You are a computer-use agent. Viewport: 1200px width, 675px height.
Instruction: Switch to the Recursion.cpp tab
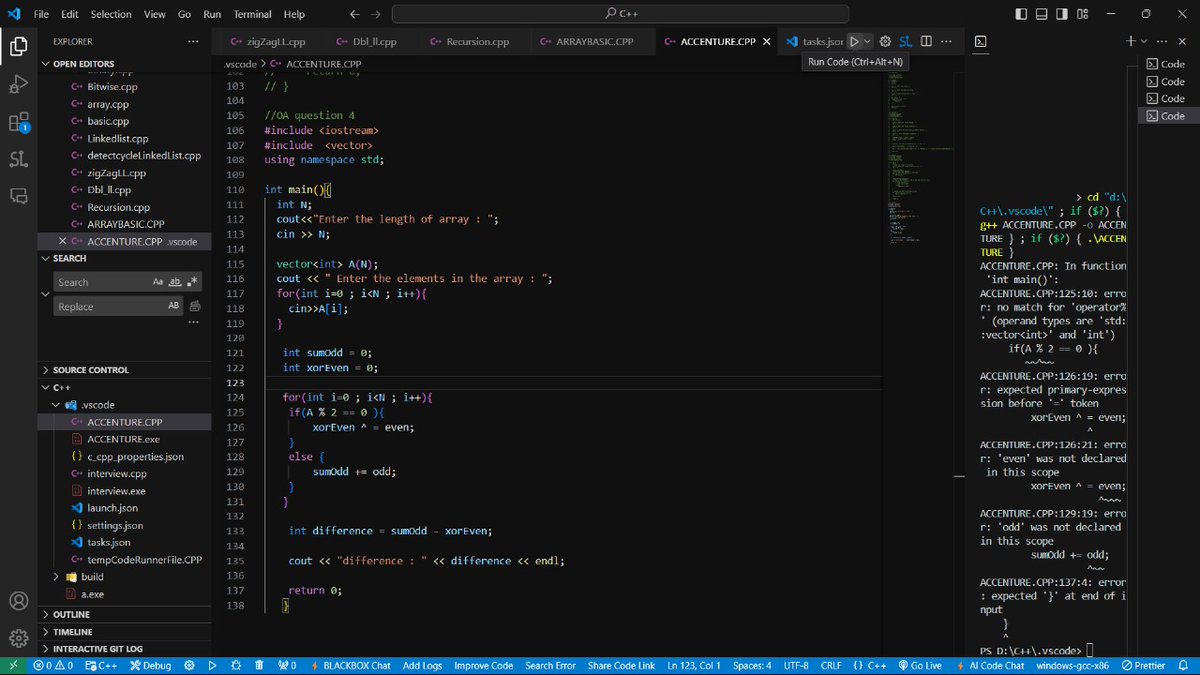(470, 41)
